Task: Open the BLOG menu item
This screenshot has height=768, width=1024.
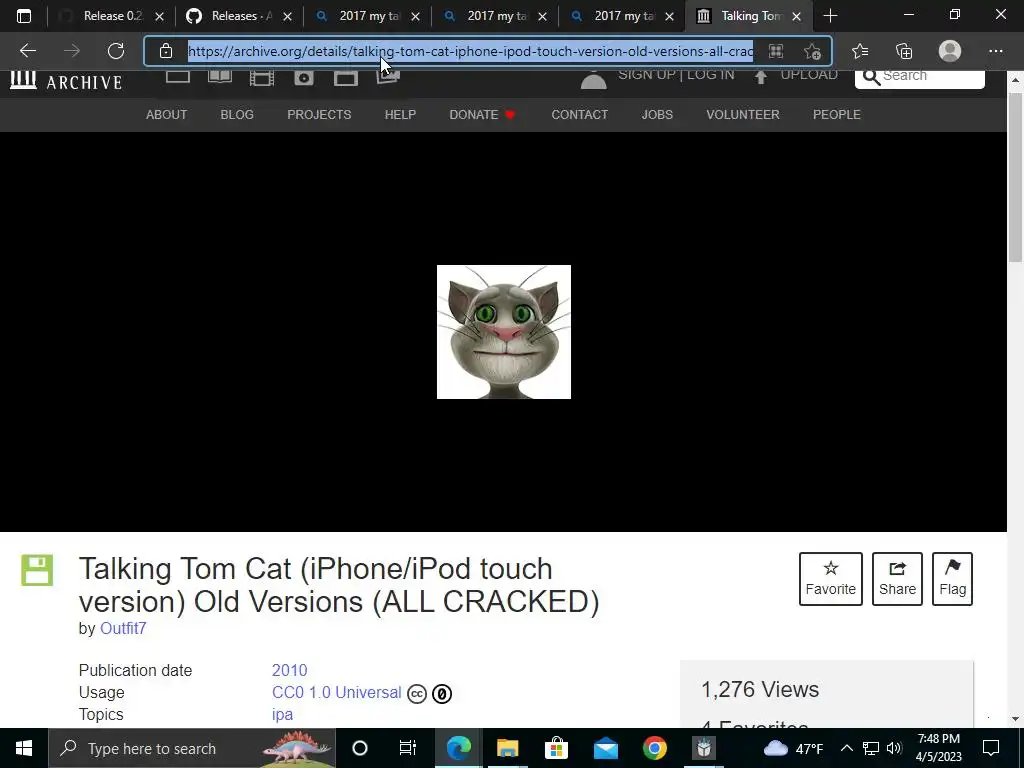Action: point(237,115)
